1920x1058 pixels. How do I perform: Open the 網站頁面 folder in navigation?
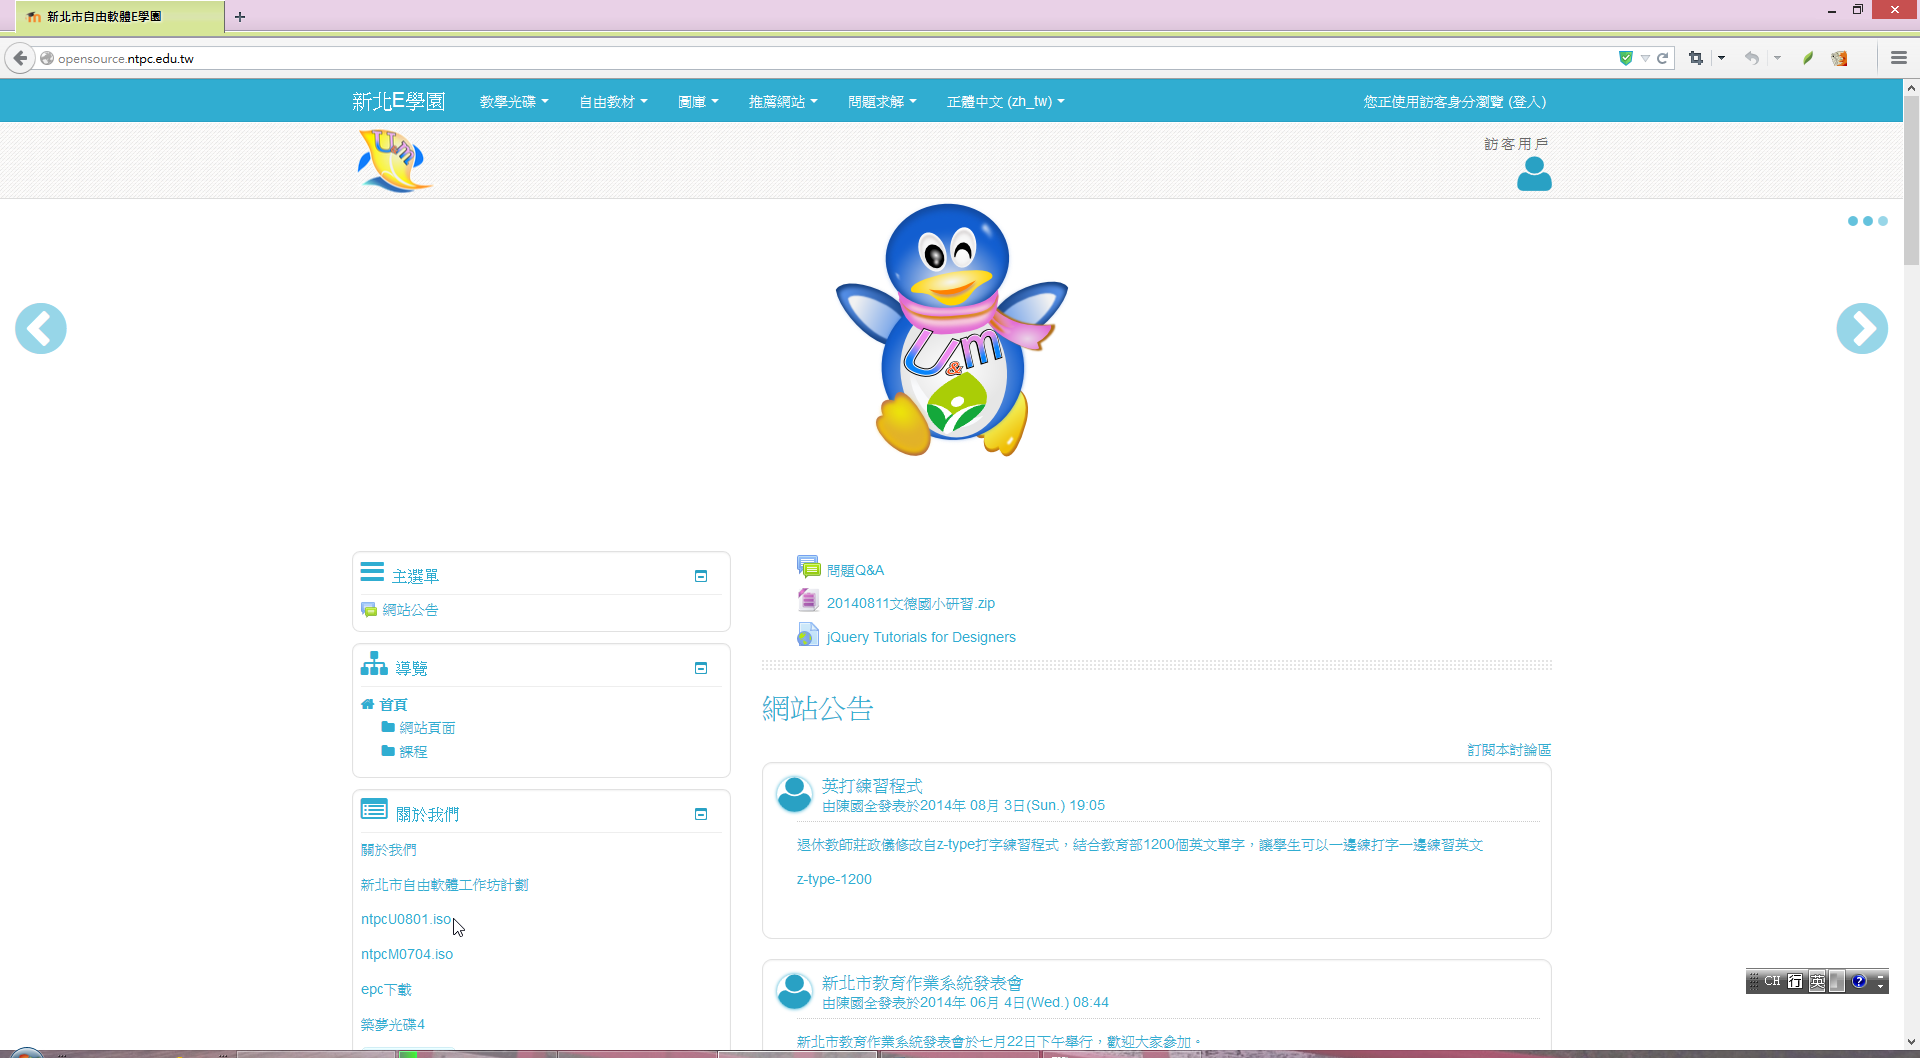coord(427,727)
